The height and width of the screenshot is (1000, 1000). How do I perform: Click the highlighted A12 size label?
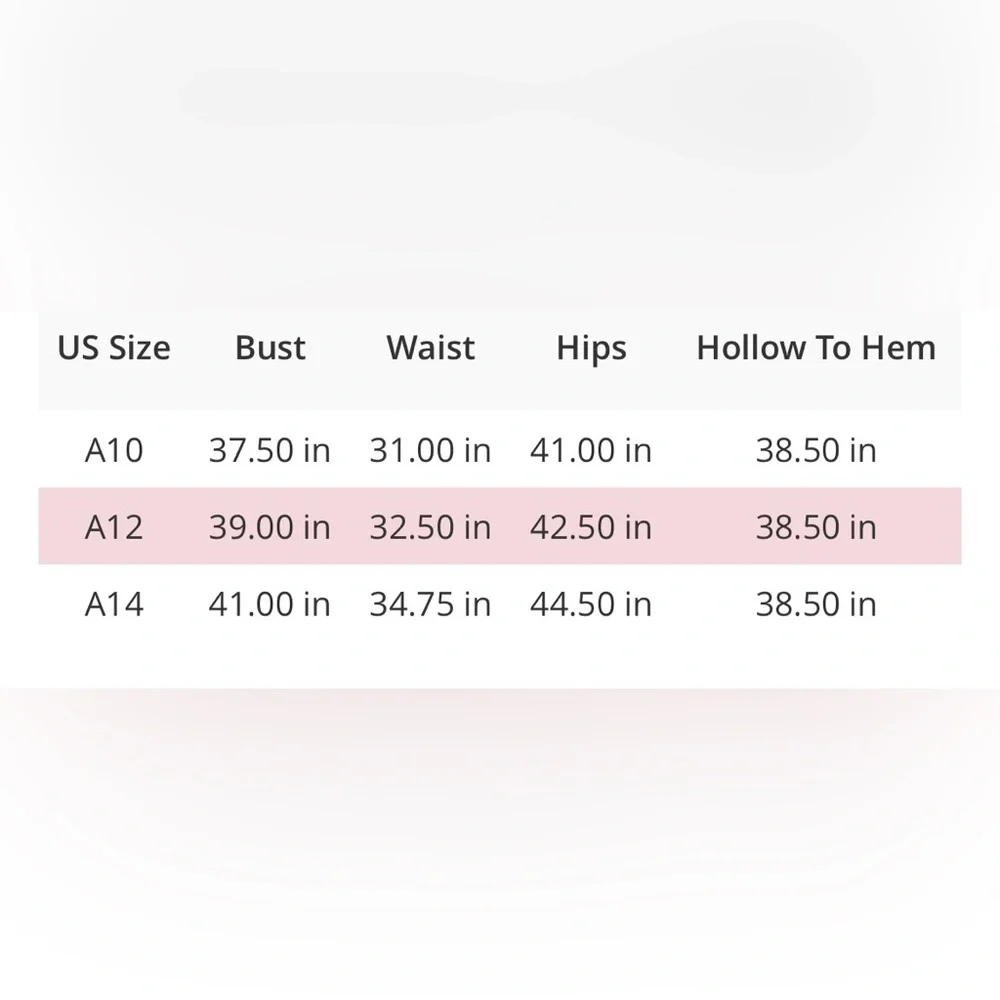[114, 527]
